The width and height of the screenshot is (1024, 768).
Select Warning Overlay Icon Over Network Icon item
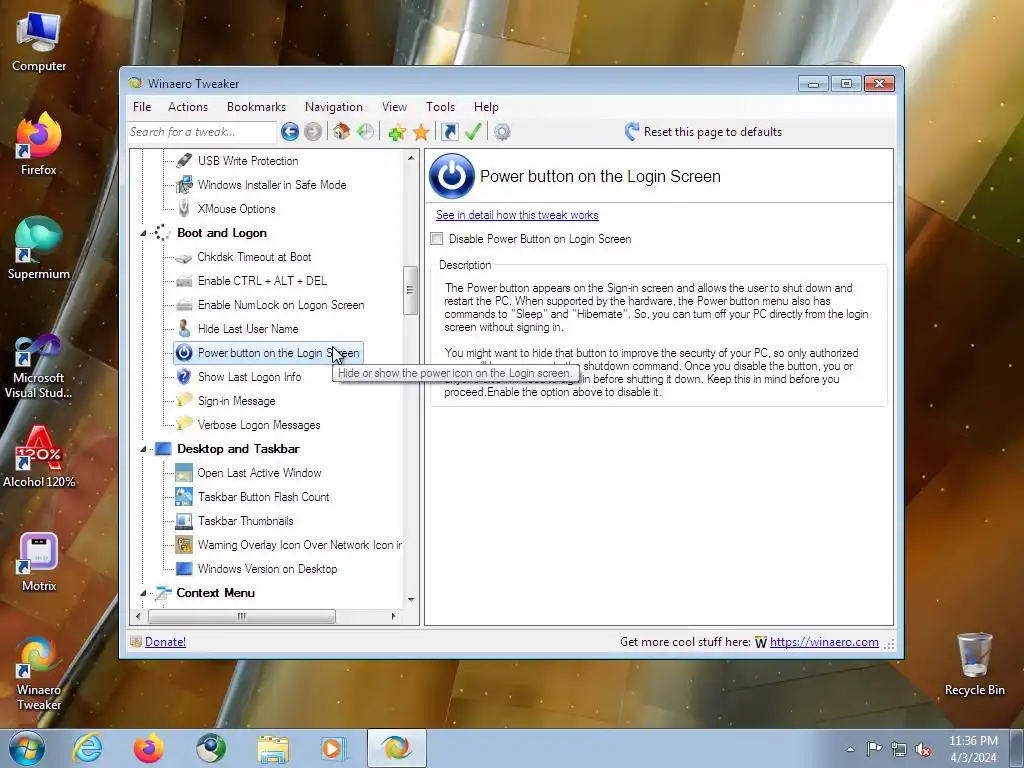click(x=300, y=545)
